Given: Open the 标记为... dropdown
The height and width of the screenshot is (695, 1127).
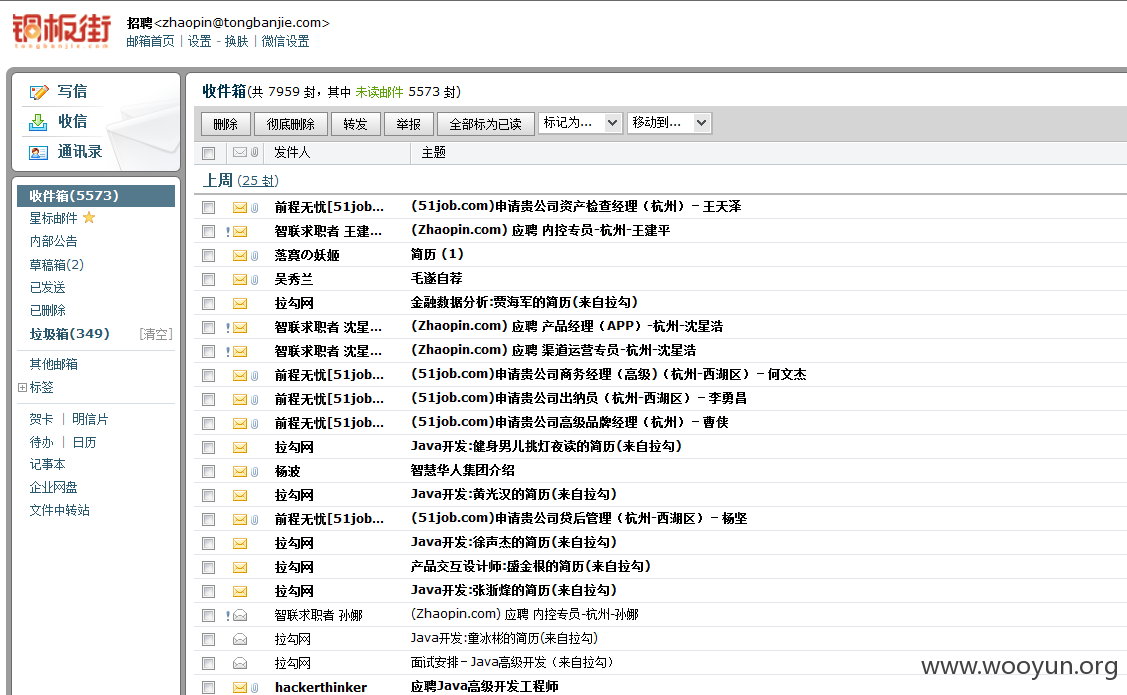Looking at the screenshot, I should [x=580, y=123].
